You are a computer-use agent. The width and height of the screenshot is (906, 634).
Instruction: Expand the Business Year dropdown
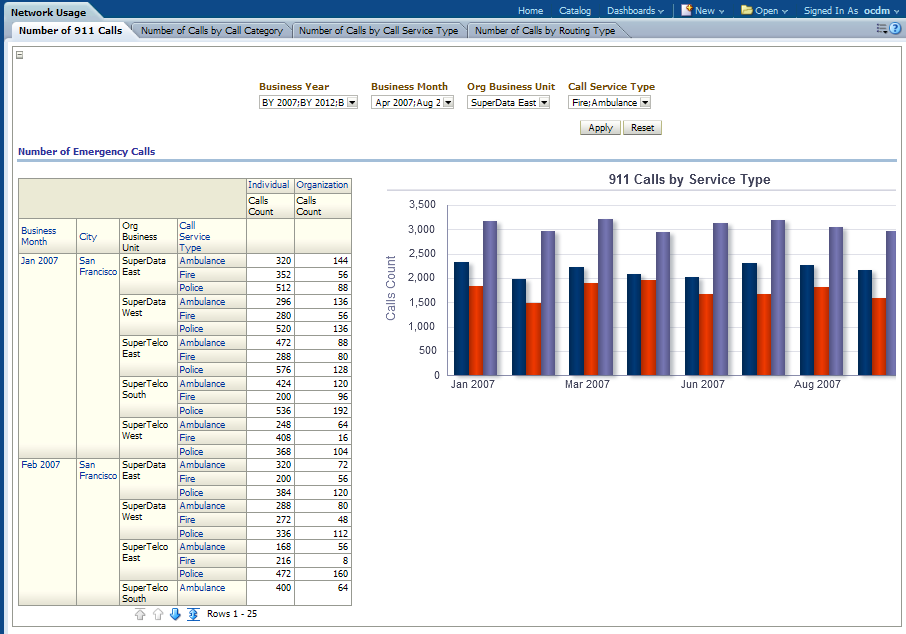(x=352, y=102)
